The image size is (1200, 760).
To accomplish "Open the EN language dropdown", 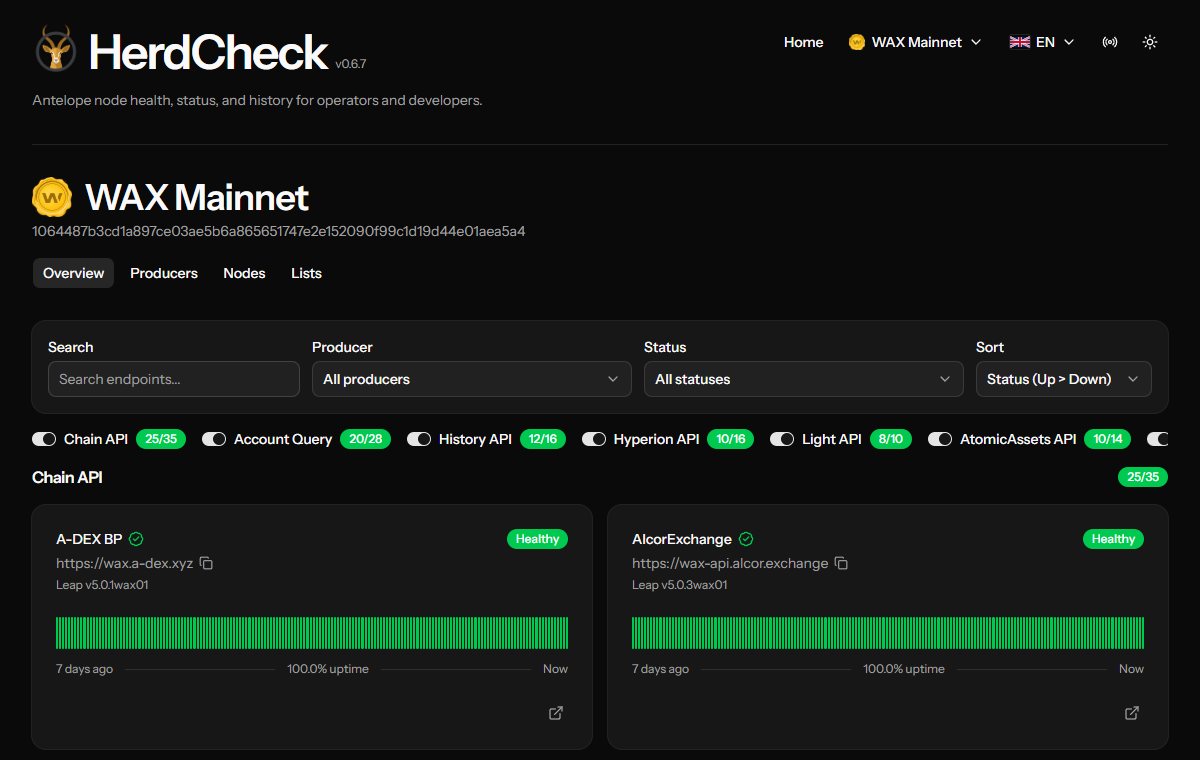I will [1042, 42].
